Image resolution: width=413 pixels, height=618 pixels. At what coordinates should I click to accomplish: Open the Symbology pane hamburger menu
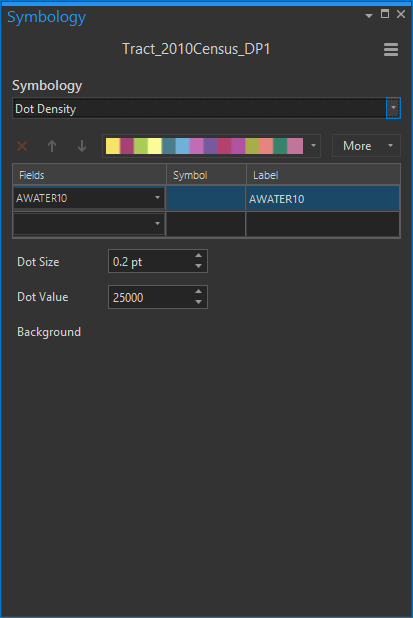coord(391,50)
